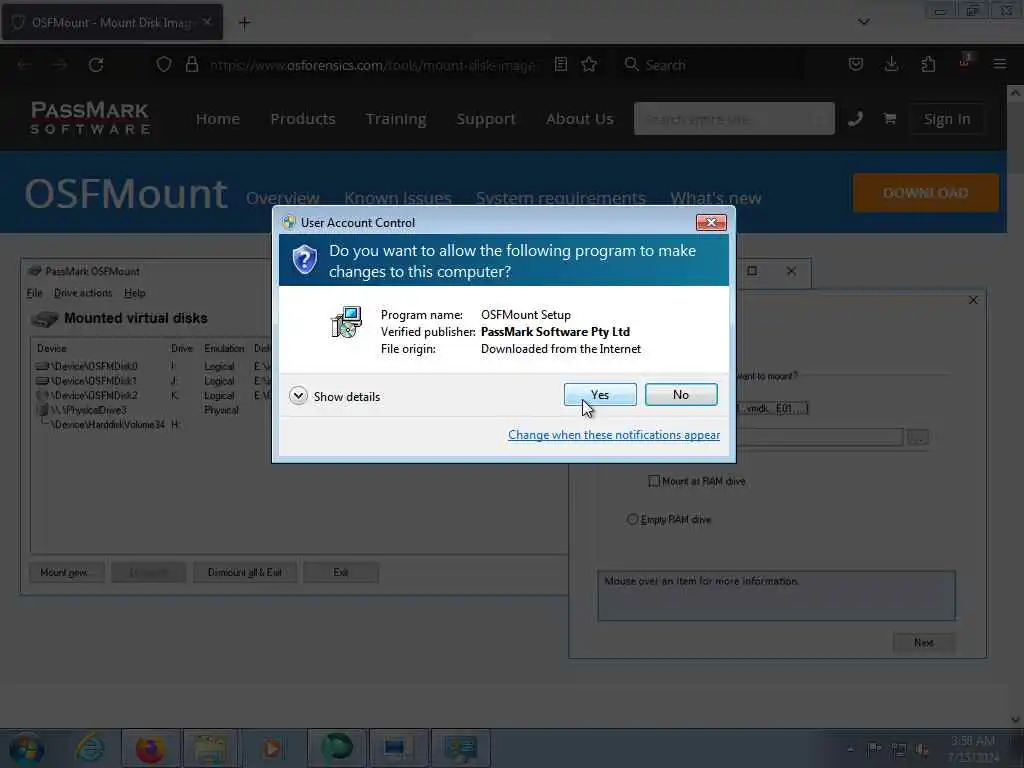Select the Empty RAM drive radio button
1024x768 pixels.
click(632, 519)
